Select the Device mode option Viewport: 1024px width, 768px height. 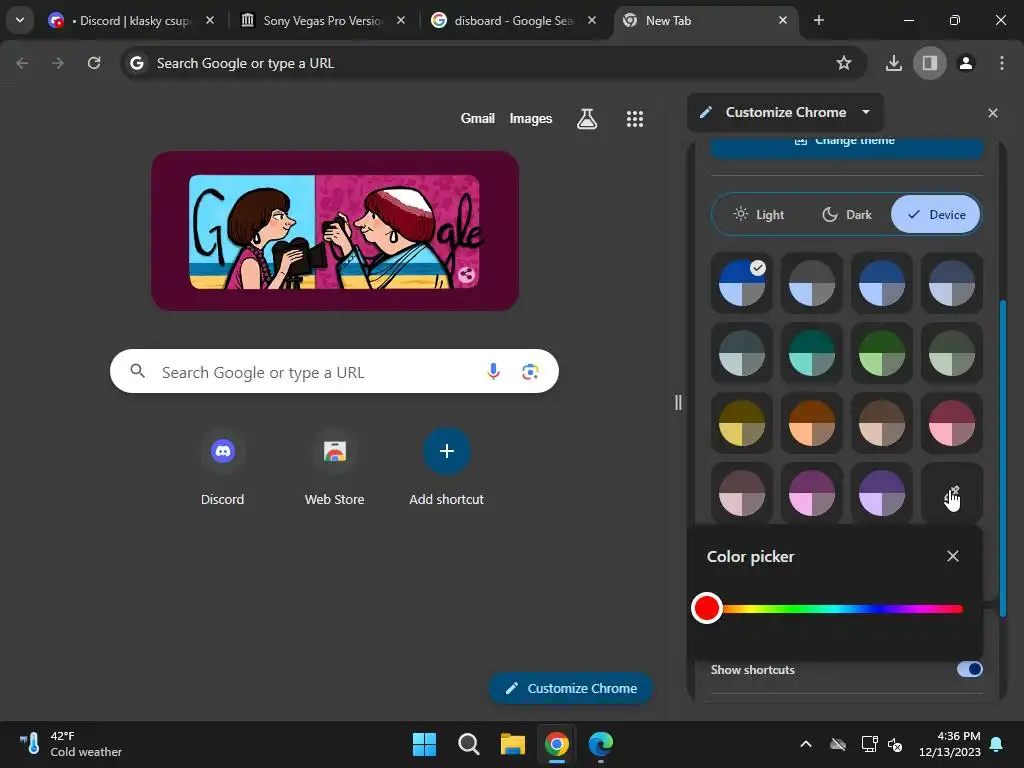[935, 214]
